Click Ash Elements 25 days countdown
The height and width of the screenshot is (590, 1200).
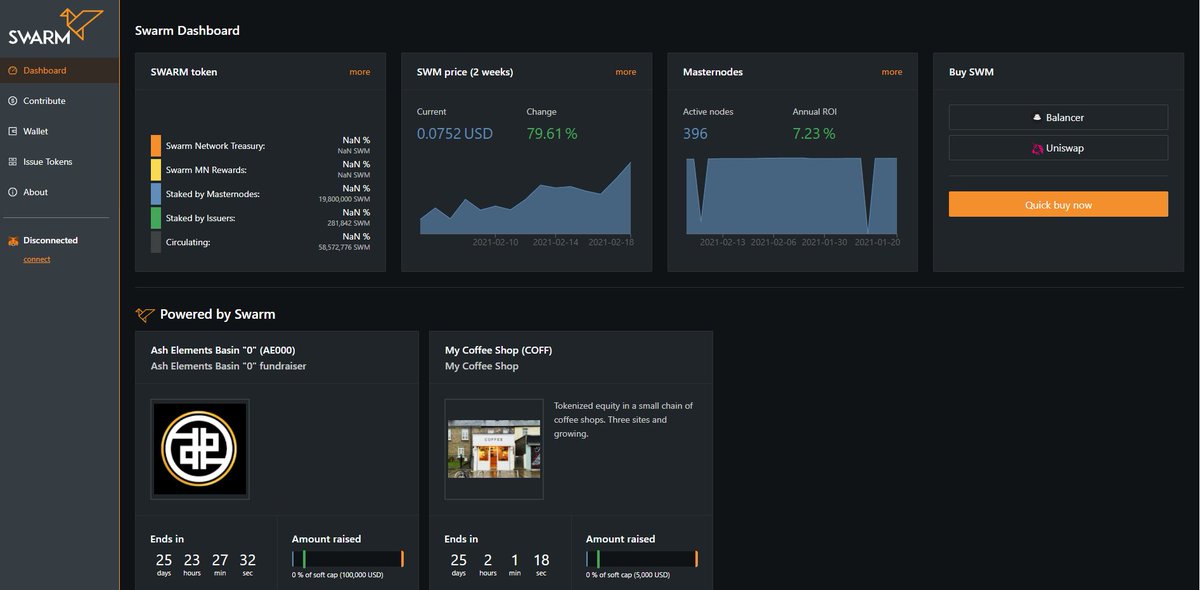point(164,564)
